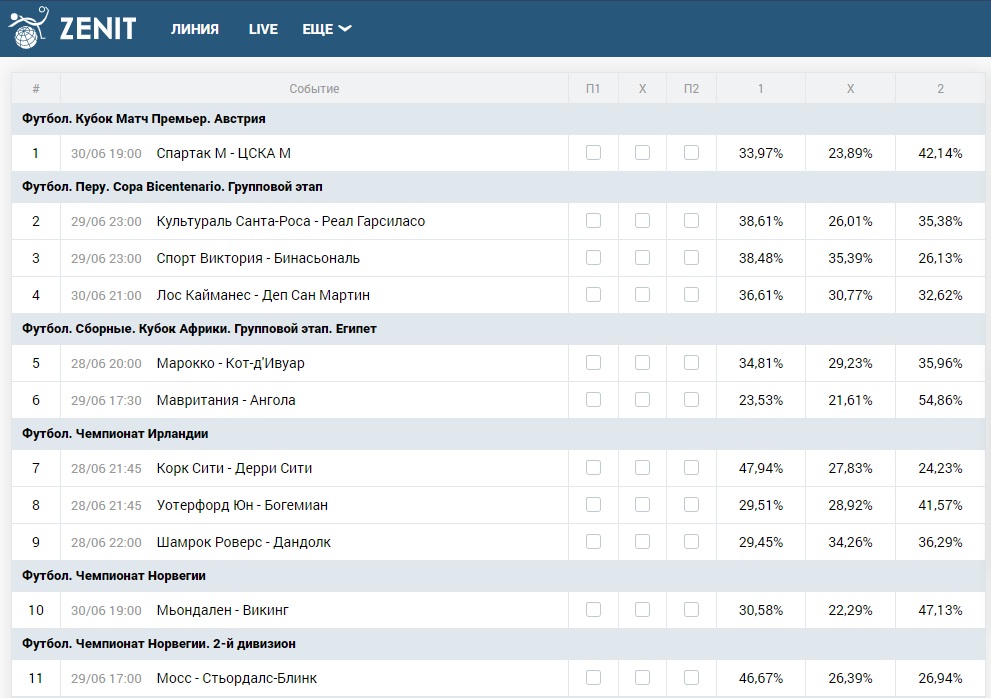Click the Лос Кайманес - Деп Сан Мартин event
The height and width of the screenshot is (698, 991).
[x=263, y=295]
